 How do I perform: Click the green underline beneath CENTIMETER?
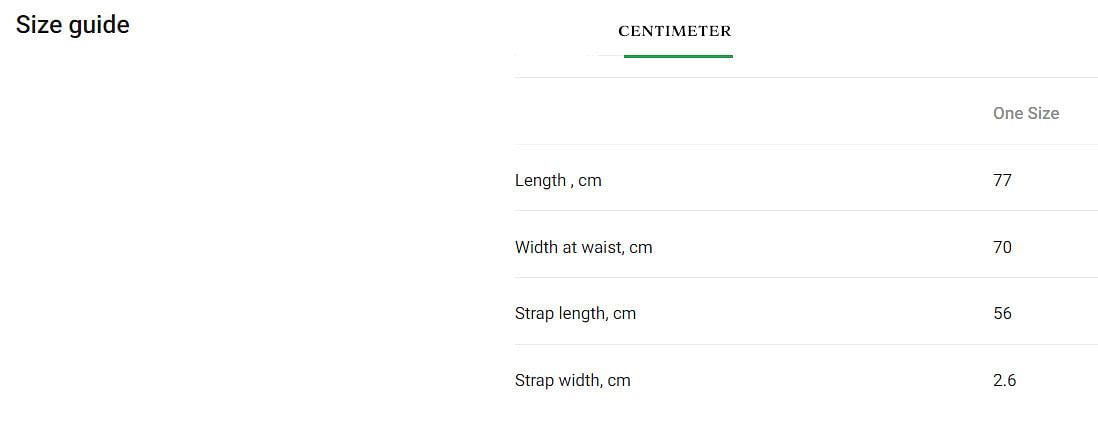[678, 56]
